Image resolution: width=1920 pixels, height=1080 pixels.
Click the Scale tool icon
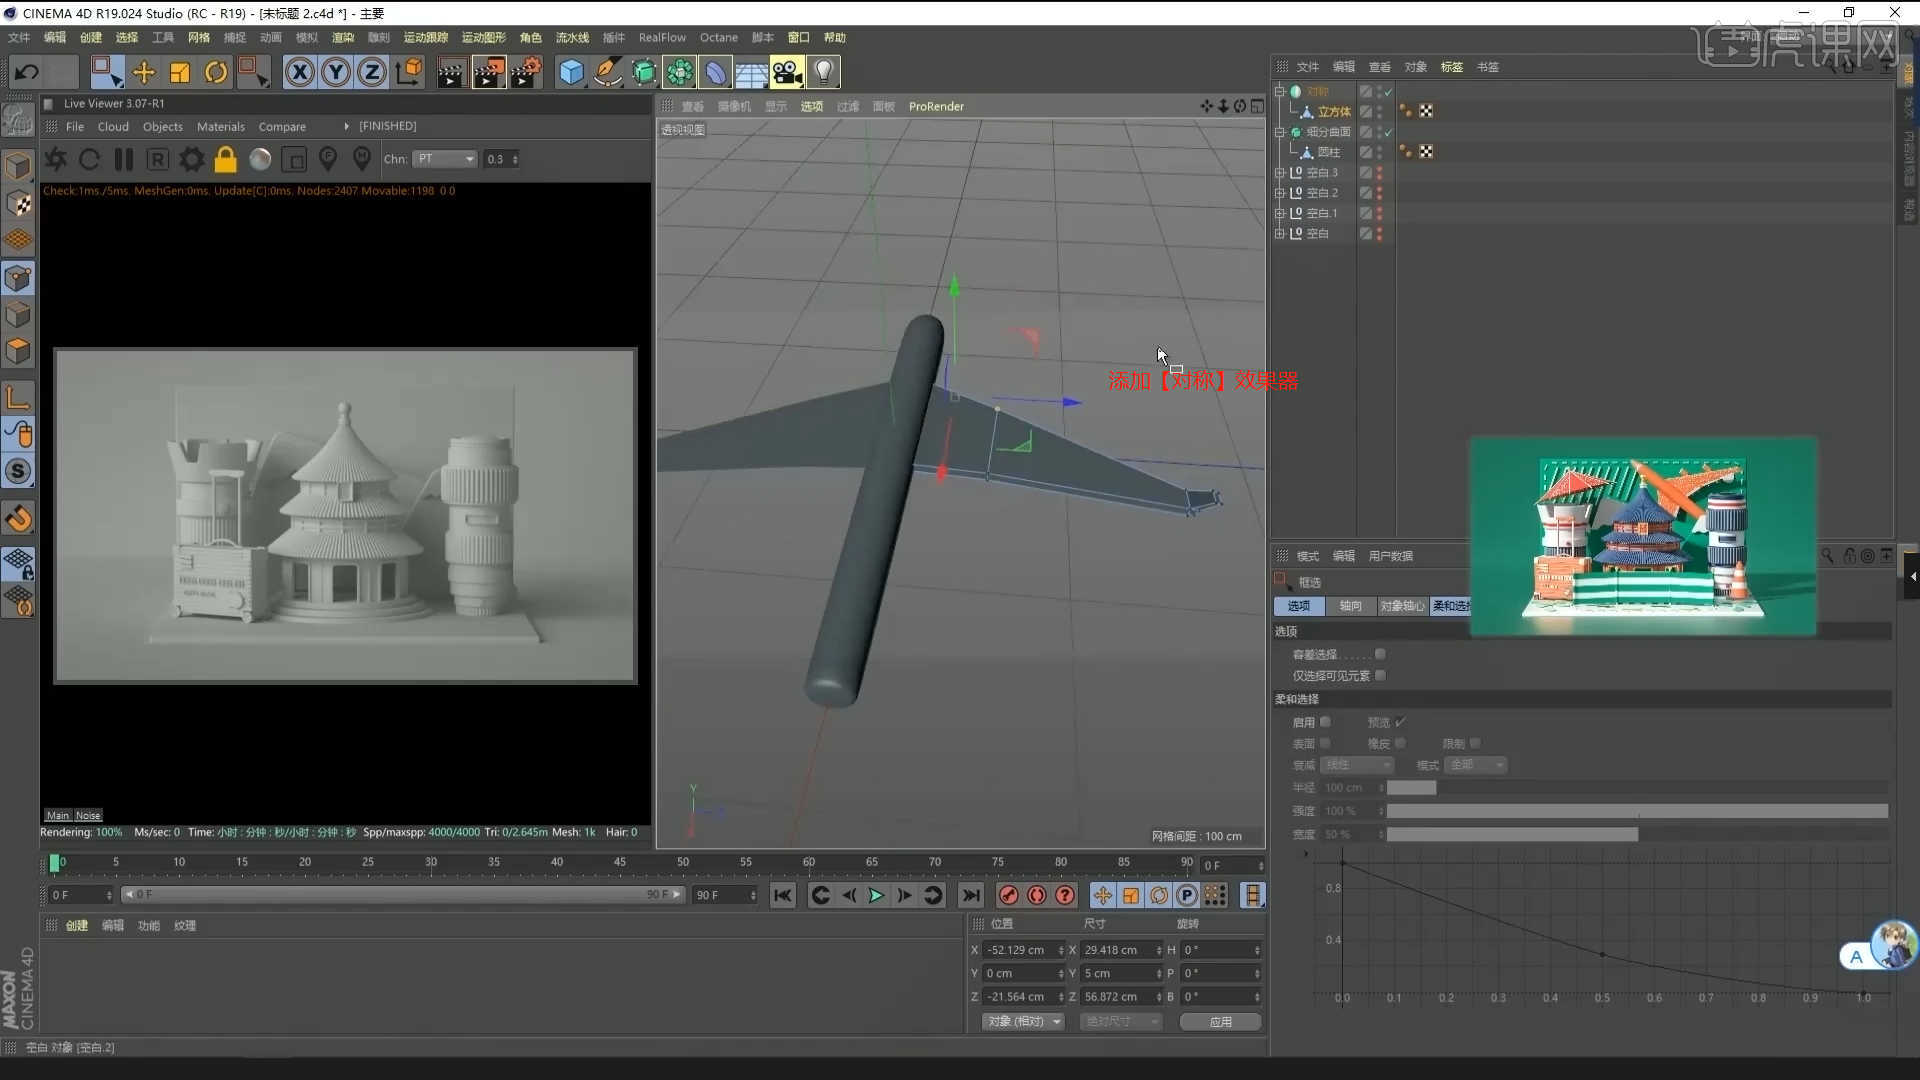click(x=180, y=72)
